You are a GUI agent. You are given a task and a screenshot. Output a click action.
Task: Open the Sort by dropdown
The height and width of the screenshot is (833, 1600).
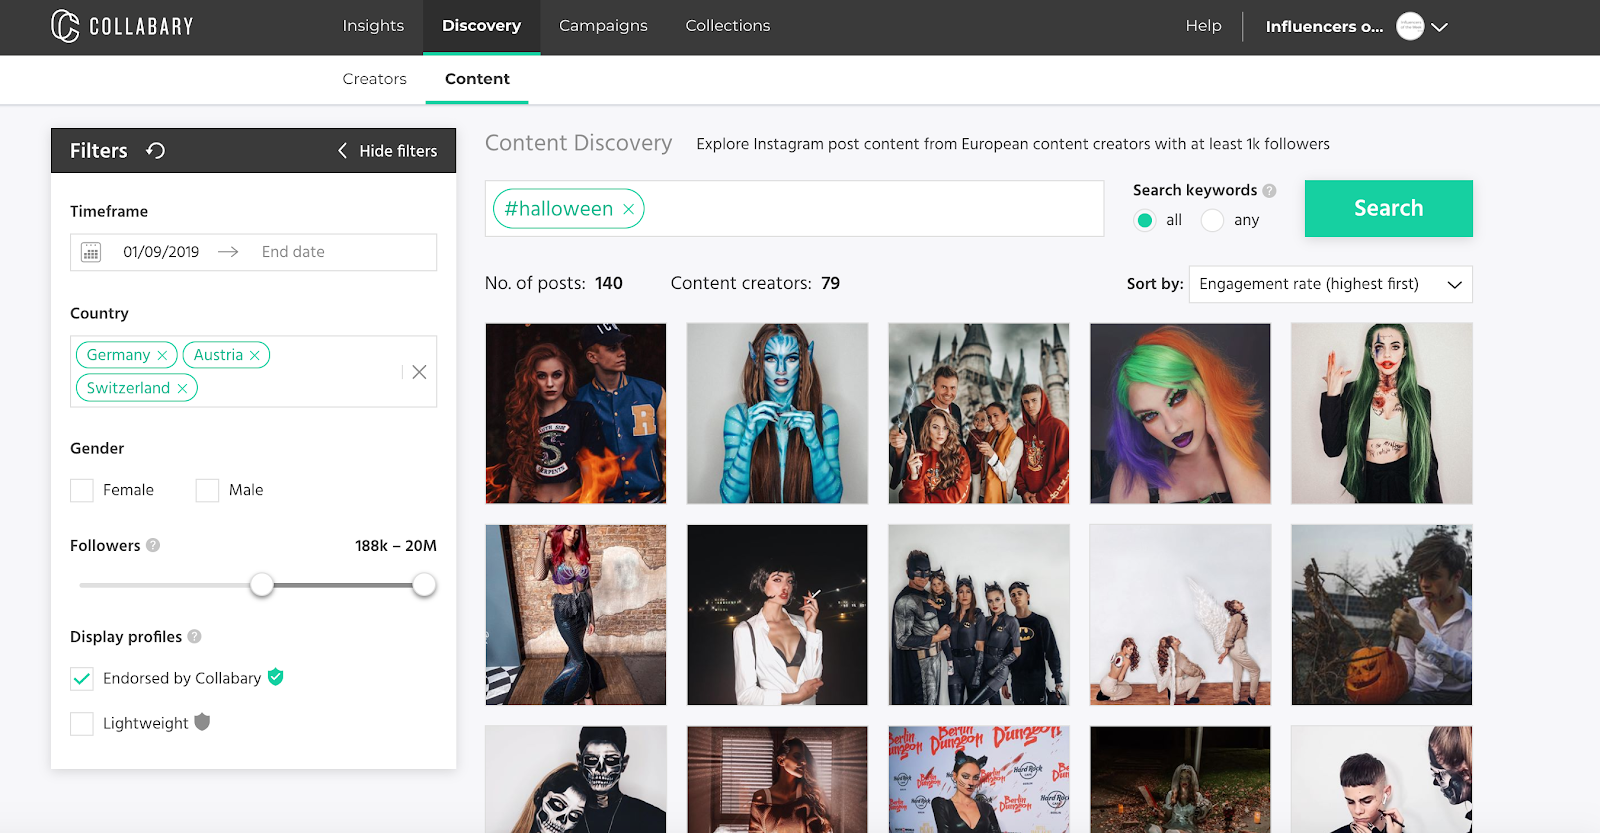point(1330,284)
